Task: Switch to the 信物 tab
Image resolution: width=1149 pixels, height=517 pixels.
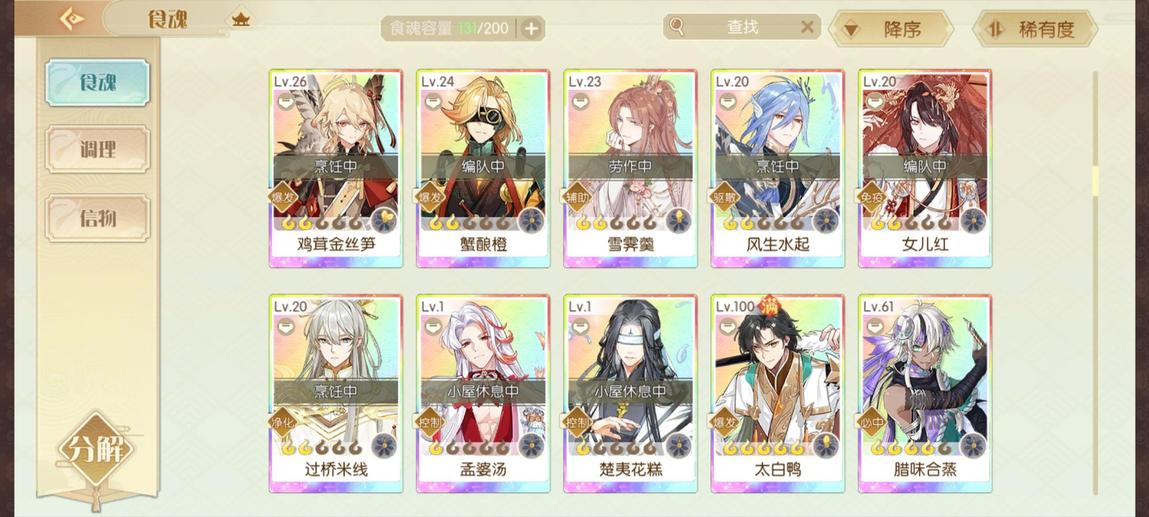Action: tap(97, 218)
